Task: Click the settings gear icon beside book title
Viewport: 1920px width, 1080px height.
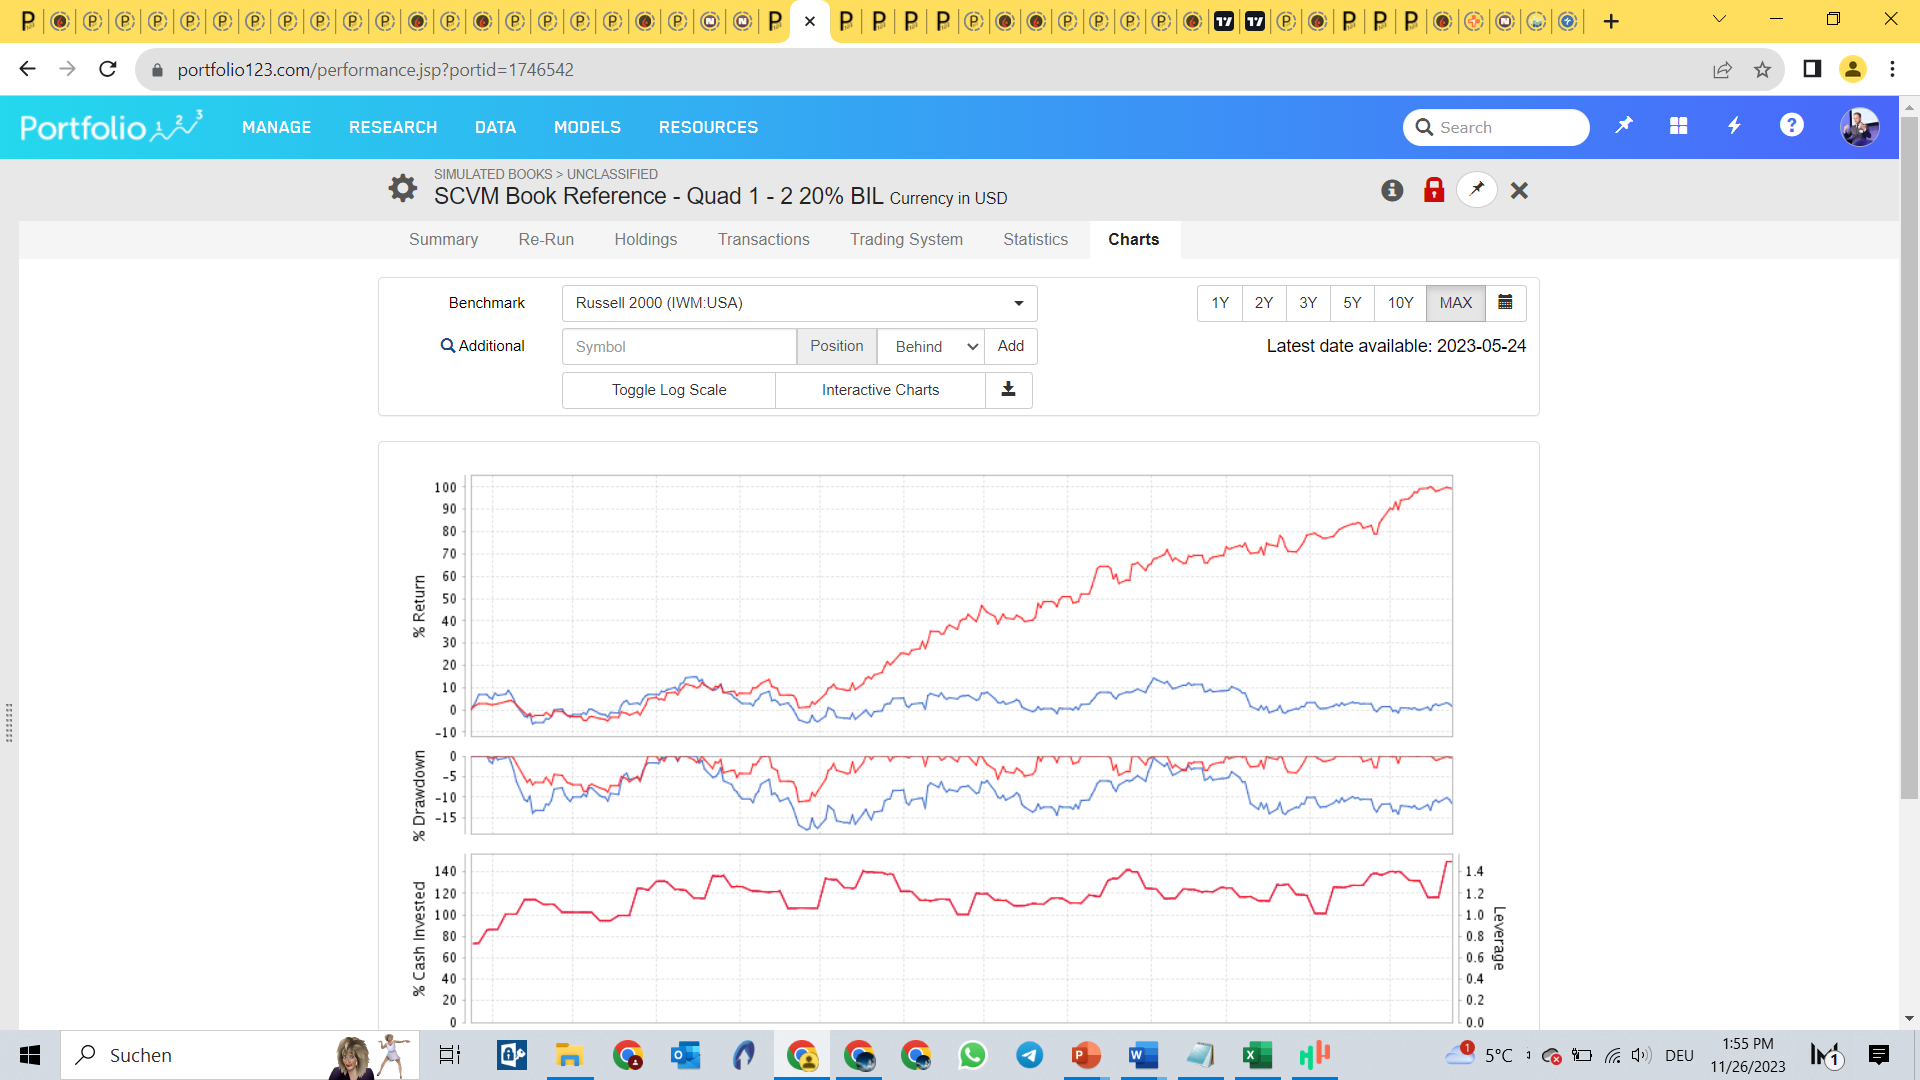Action: point(402,188)
